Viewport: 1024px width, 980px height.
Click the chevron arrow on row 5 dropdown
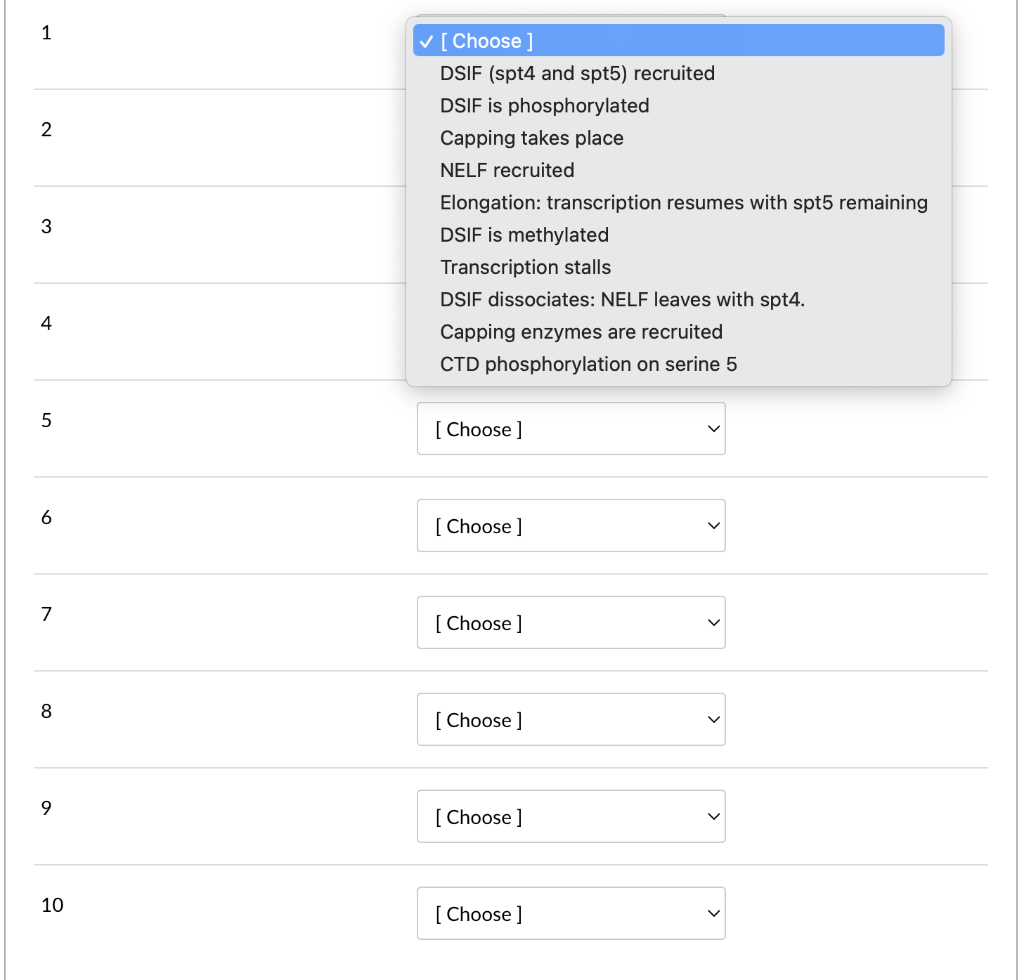click(714, 429)
